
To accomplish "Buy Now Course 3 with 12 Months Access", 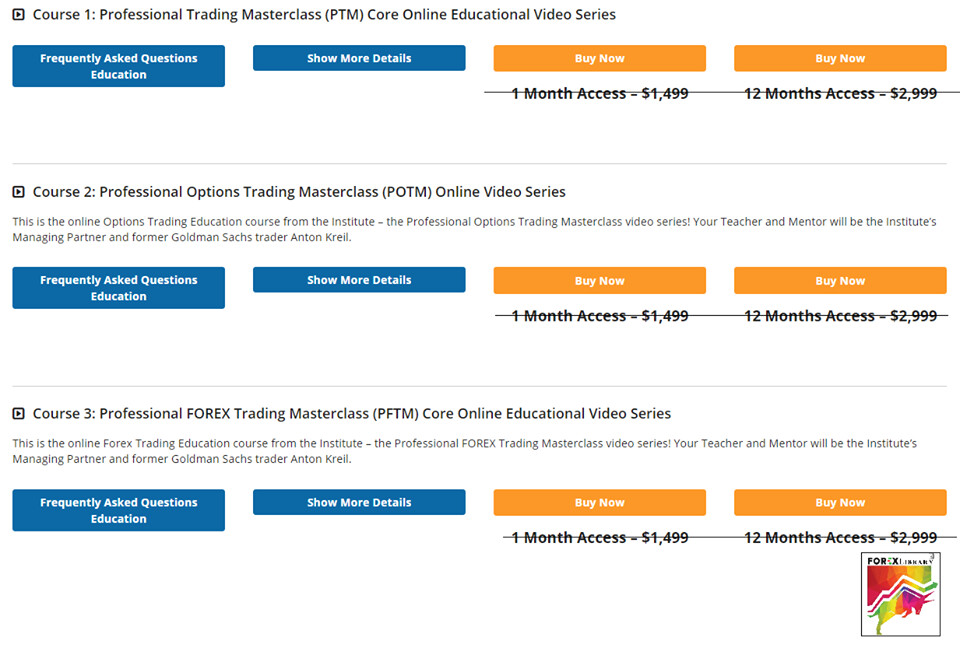I will point(840,502).
